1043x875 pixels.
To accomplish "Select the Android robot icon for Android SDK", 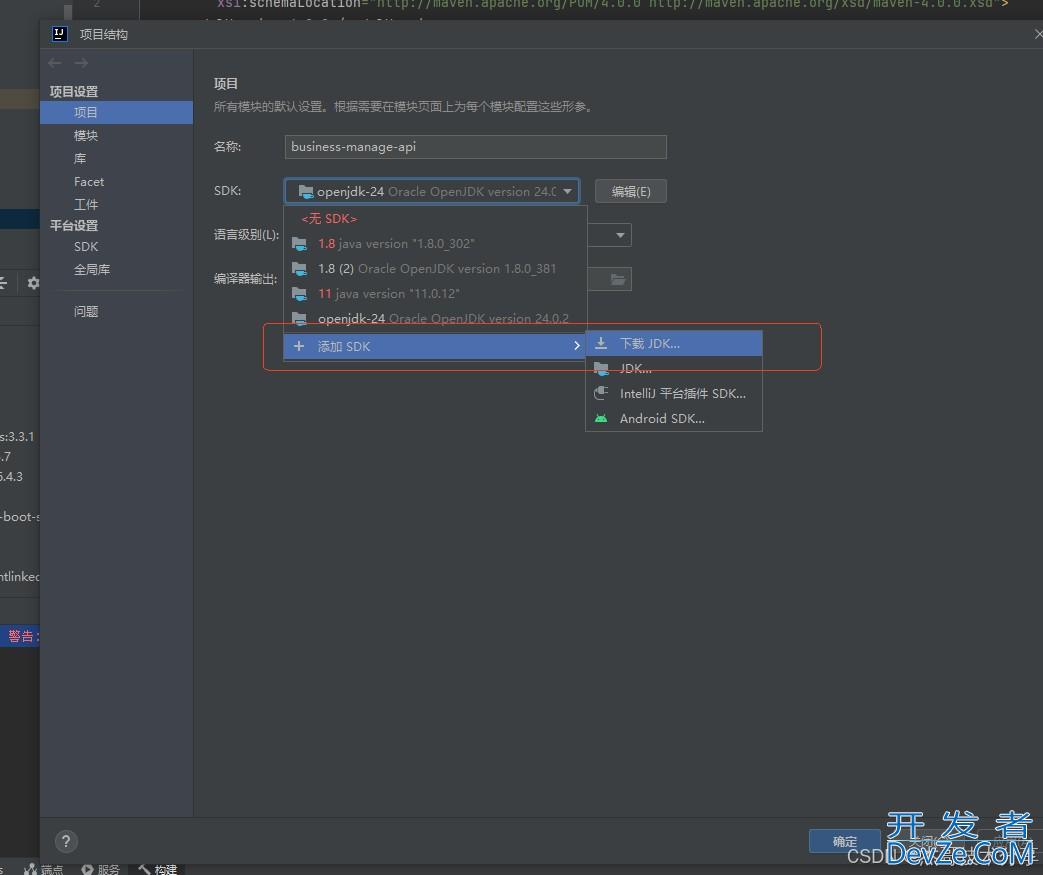I will click(601, 418).
